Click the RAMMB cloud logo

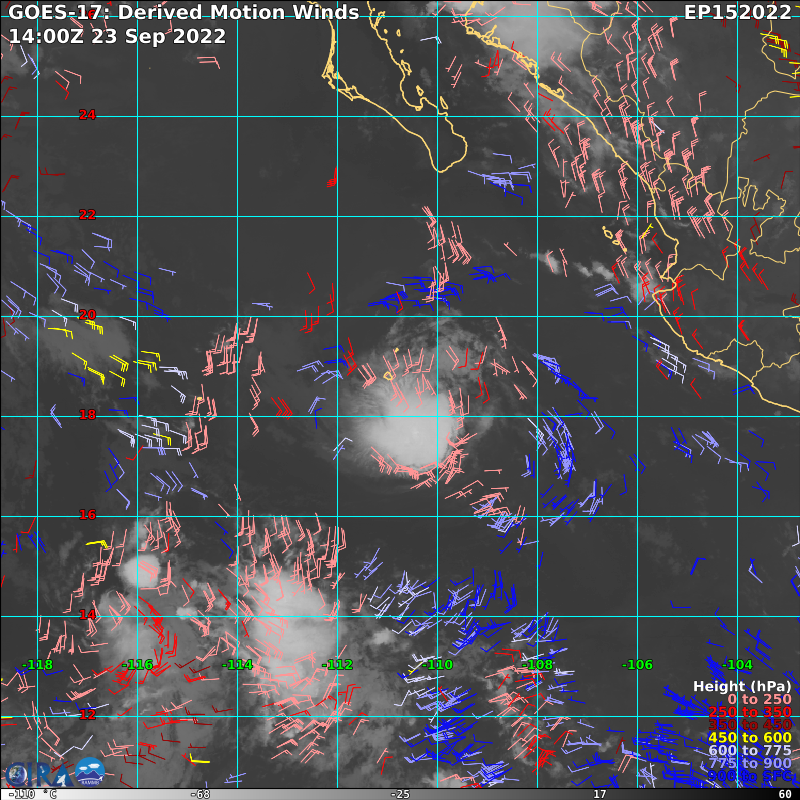pyautogui.click(x=90, y=772)
